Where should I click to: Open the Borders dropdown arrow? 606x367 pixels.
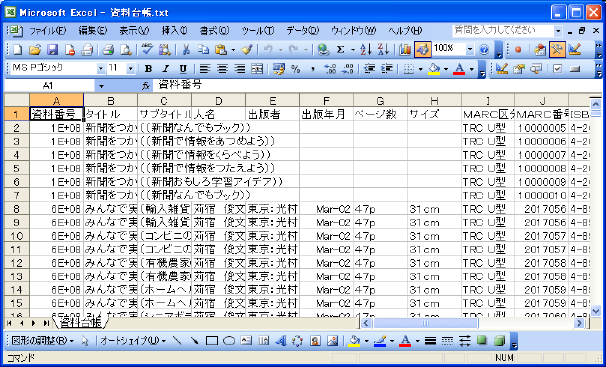tap(420, 69)
